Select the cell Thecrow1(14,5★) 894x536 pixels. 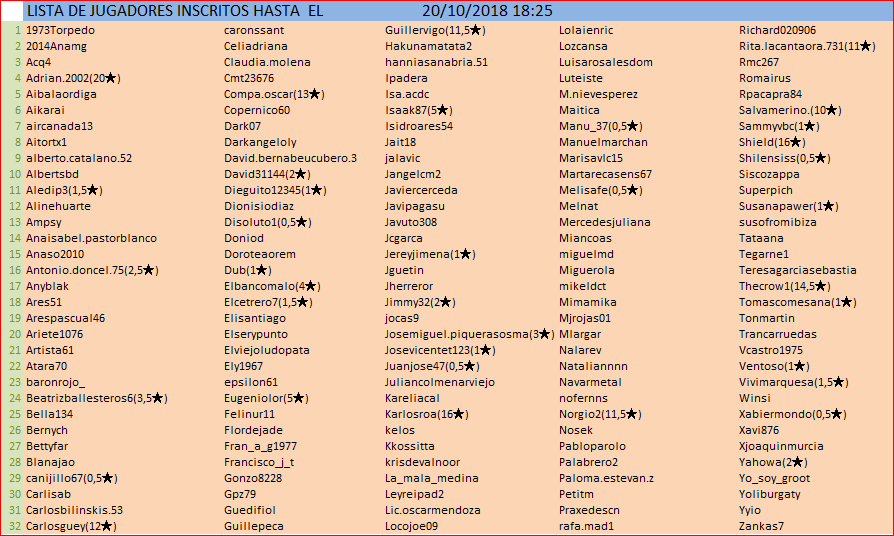(x=786, y=286)
